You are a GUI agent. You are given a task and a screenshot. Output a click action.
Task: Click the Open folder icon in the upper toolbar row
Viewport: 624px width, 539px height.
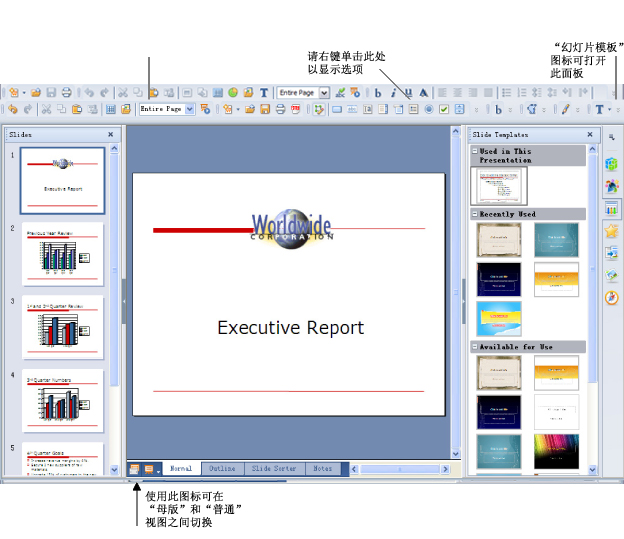click(36, 93)
